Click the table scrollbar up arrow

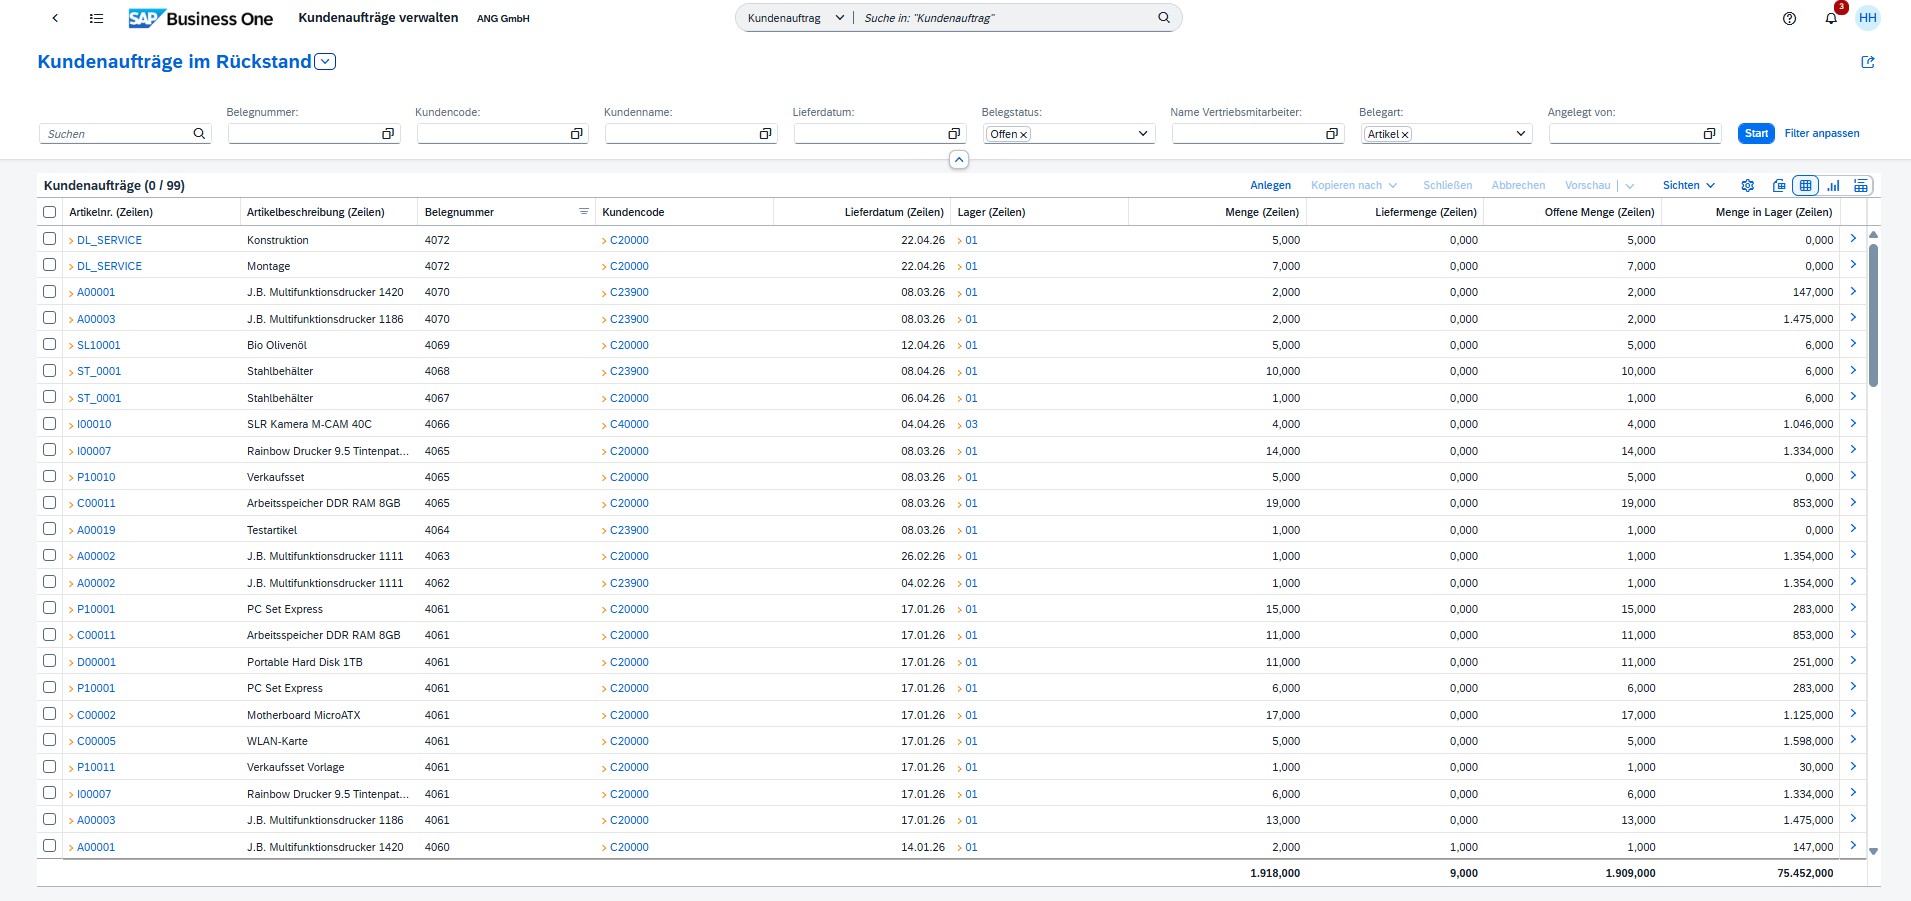(x=1874, y=235)
